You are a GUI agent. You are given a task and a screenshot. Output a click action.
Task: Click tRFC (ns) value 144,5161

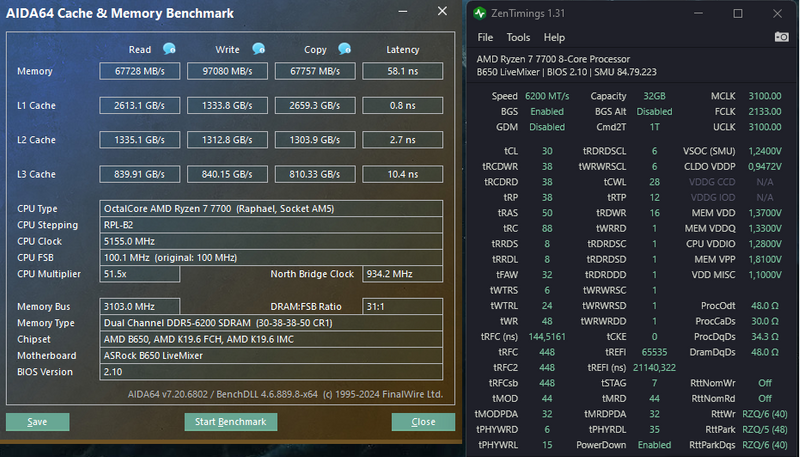click(547, 337)
